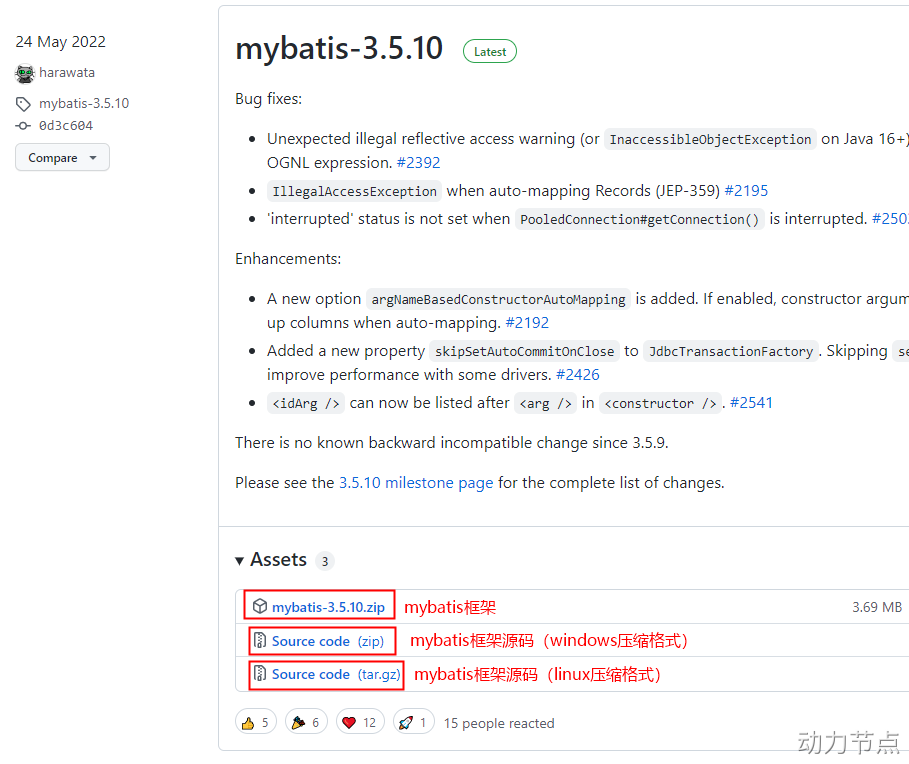Image resolution: width=909 pixels, height=764 pixels.
Task: Open issue #2192 link
Action: (x=527, y=323)
